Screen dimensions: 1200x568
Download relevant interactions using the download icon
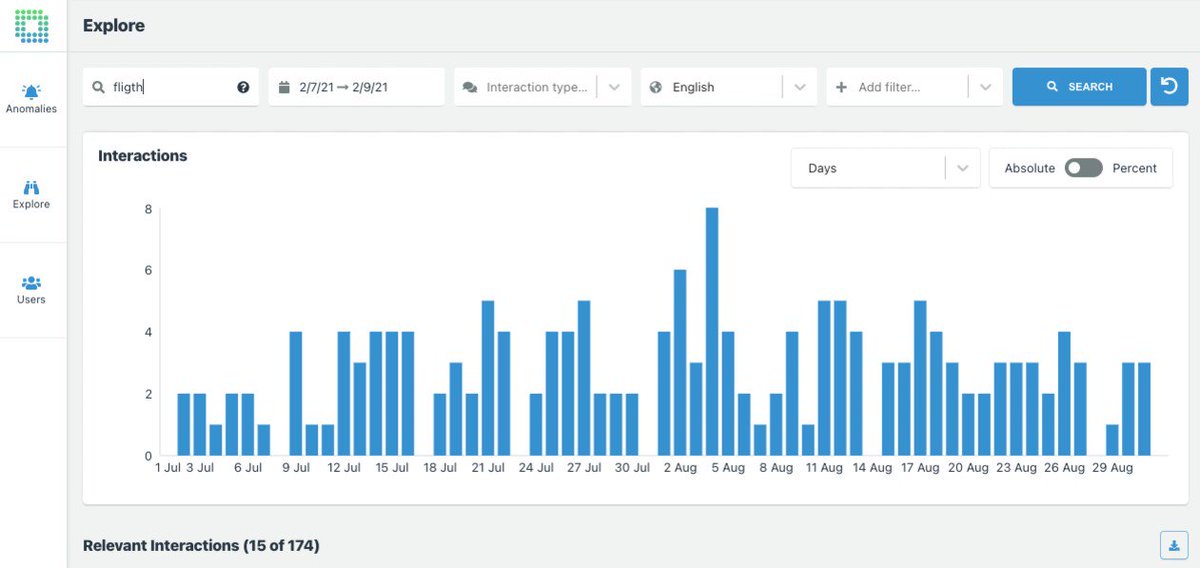click(x=1172, y=545)
